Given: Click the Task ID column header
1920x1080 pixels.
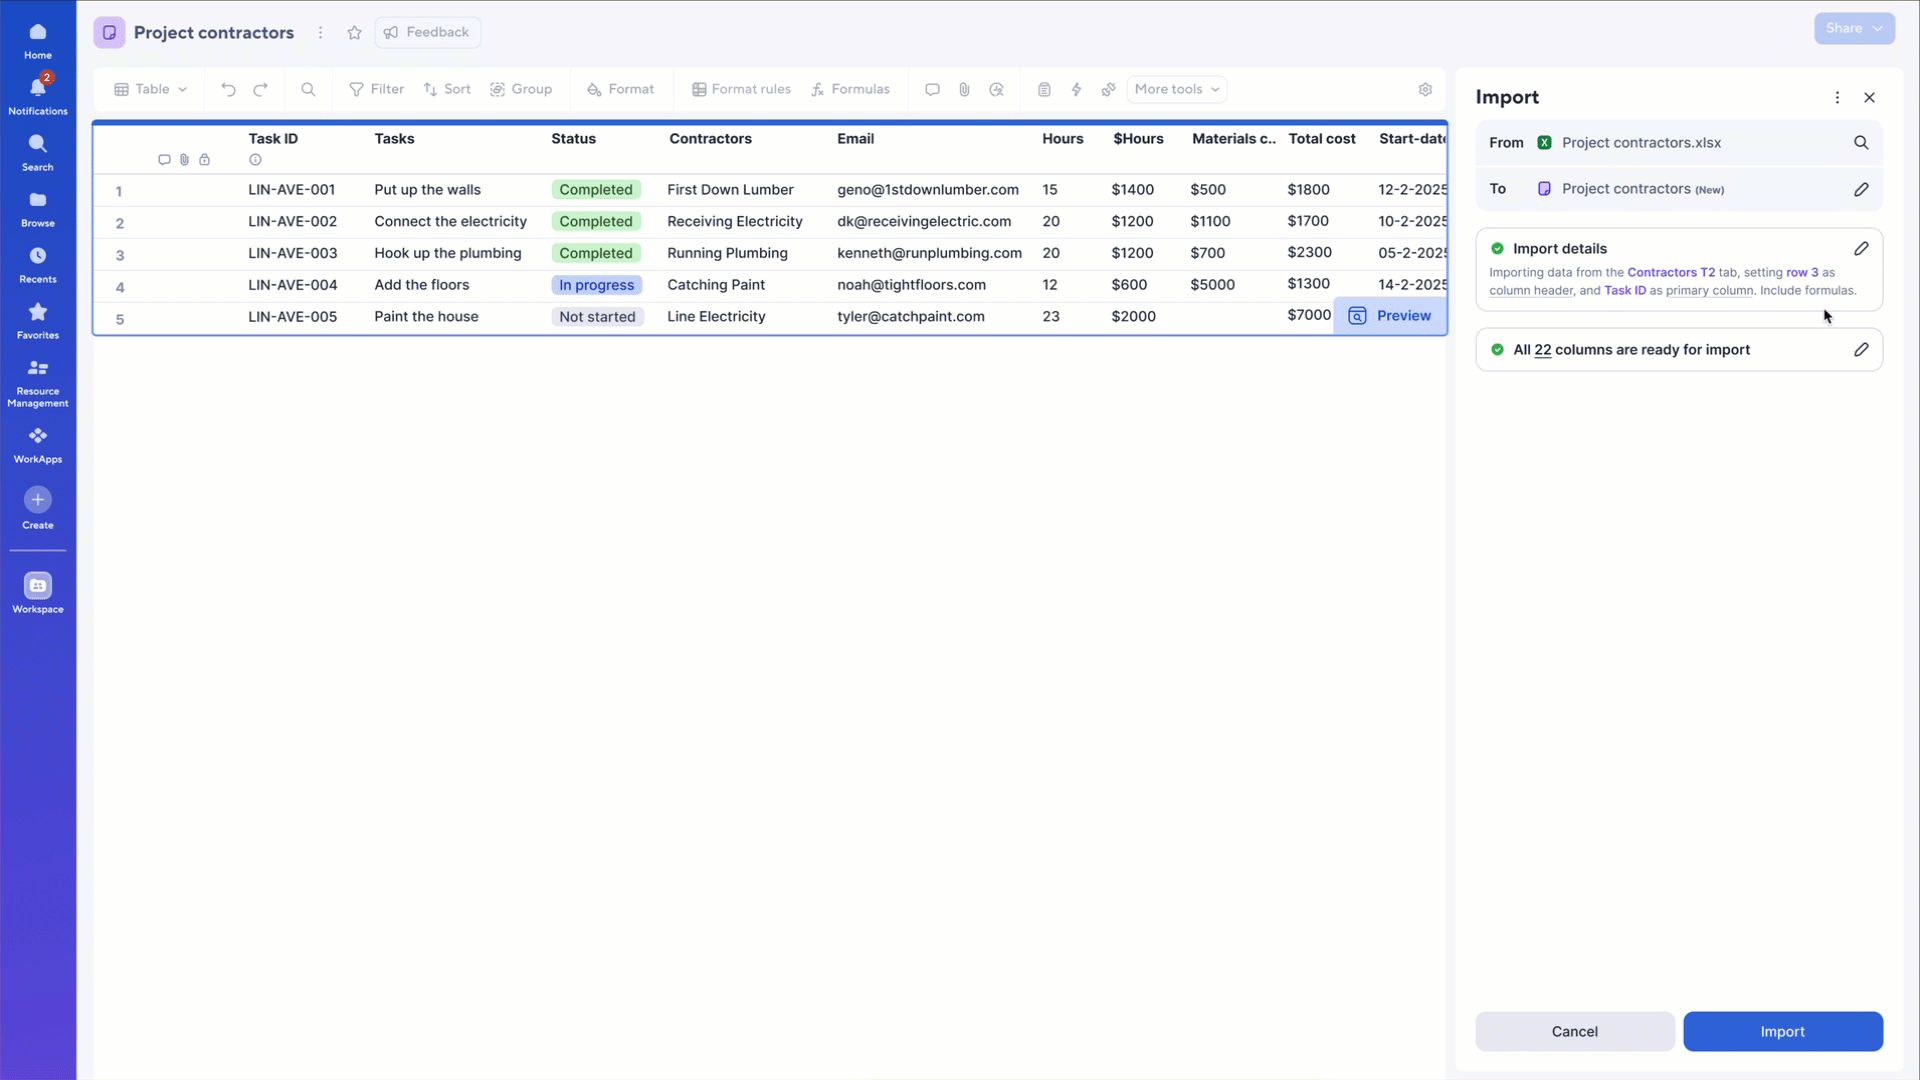Looking at the screenshot, I should point(273,139).
